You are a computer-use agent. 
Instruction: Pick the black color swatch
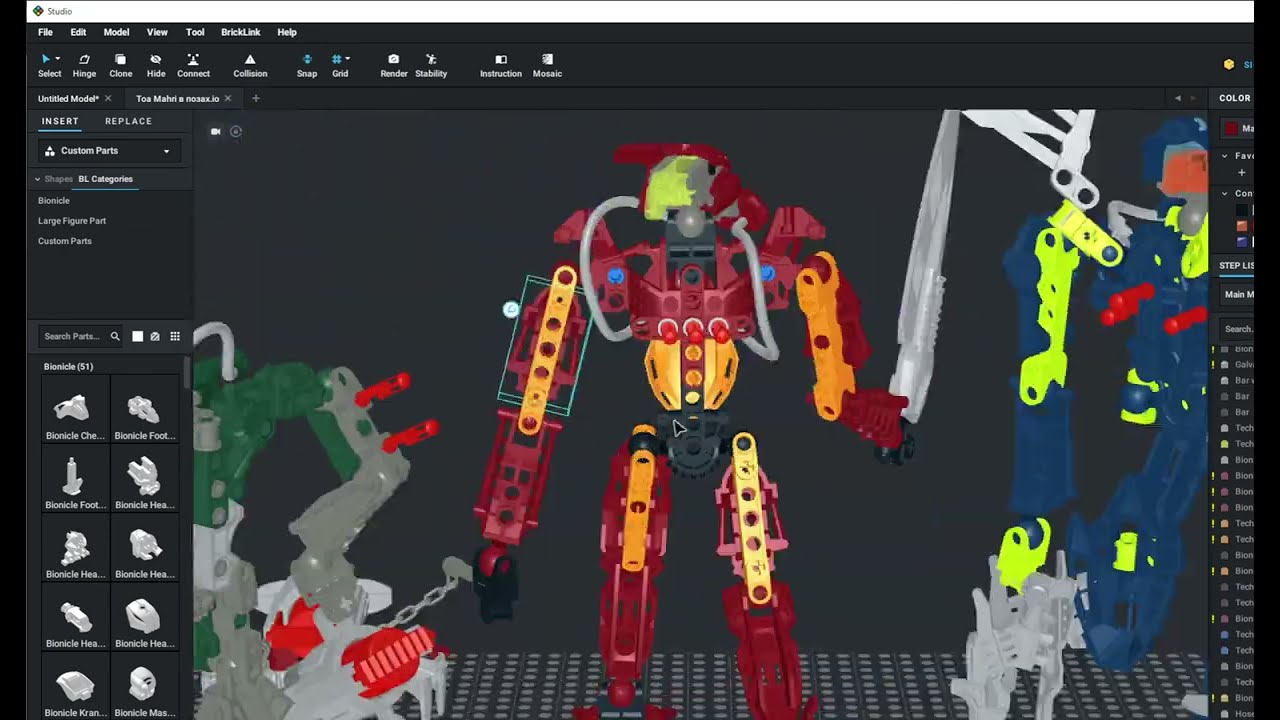click(1242, 210)
